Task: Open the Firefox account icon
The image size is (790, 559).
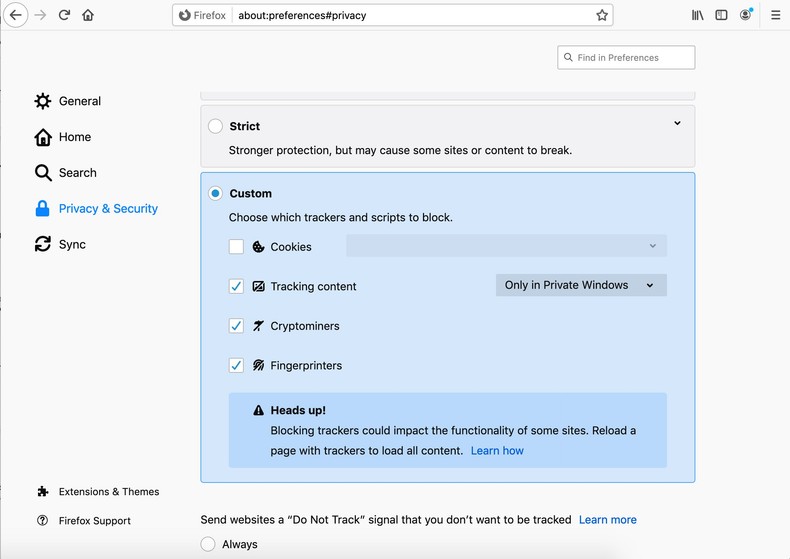Action: [745, 15]
